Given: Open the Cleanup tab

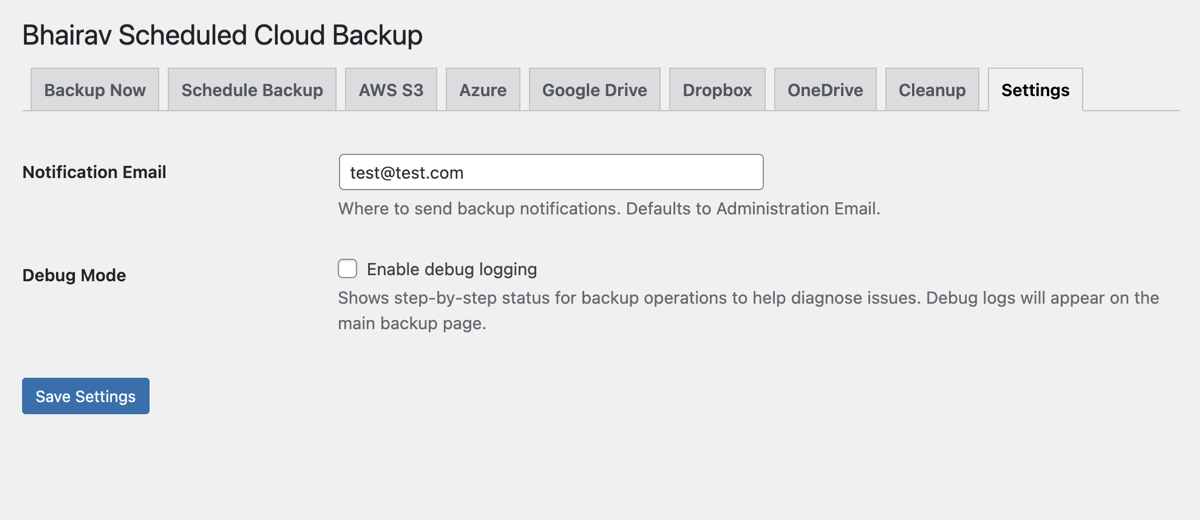Looking at the screenshot, I should [932, 90].
